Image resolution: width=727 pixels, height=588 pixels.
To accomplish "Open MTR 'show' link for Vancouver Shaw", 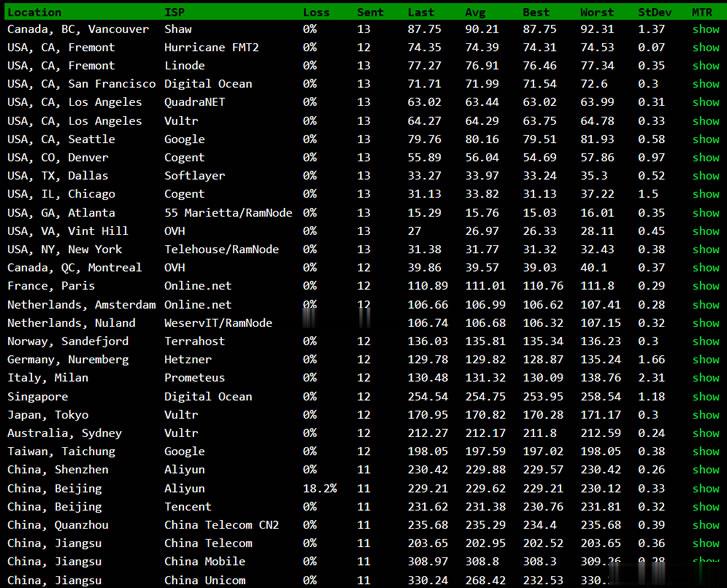I will 706,29.
